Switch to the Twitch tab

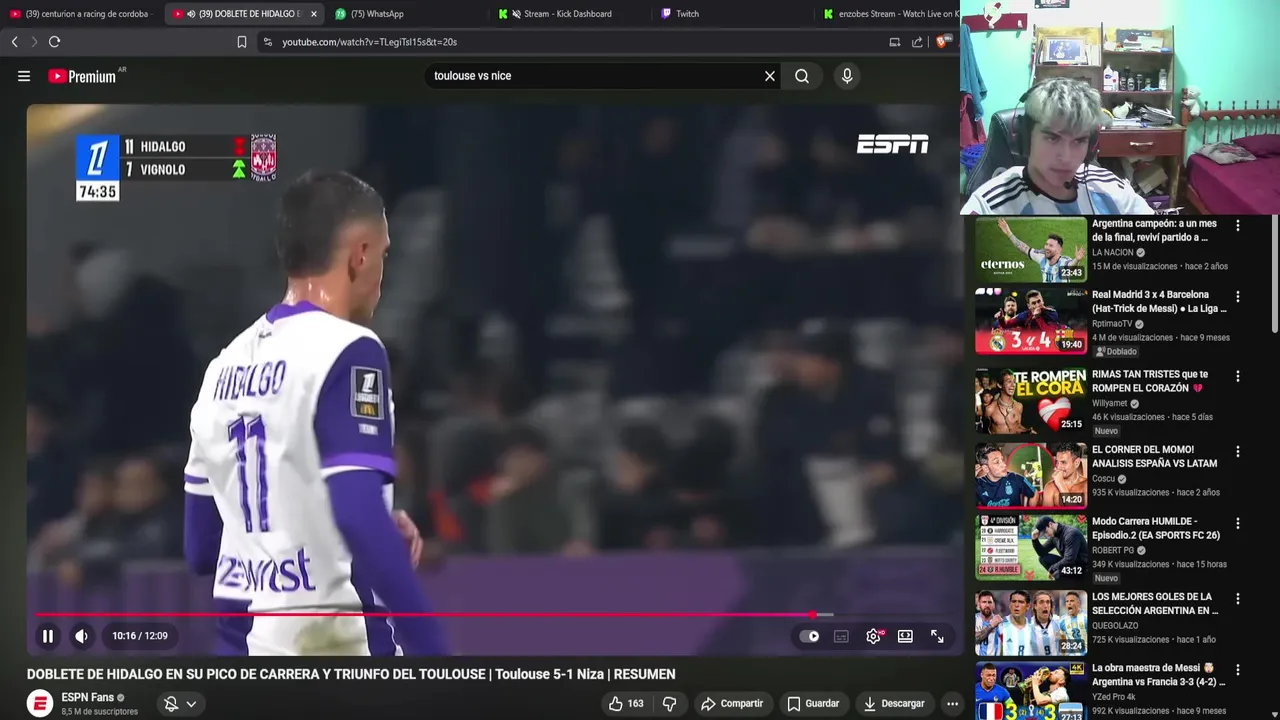click(x=687, y=14)
